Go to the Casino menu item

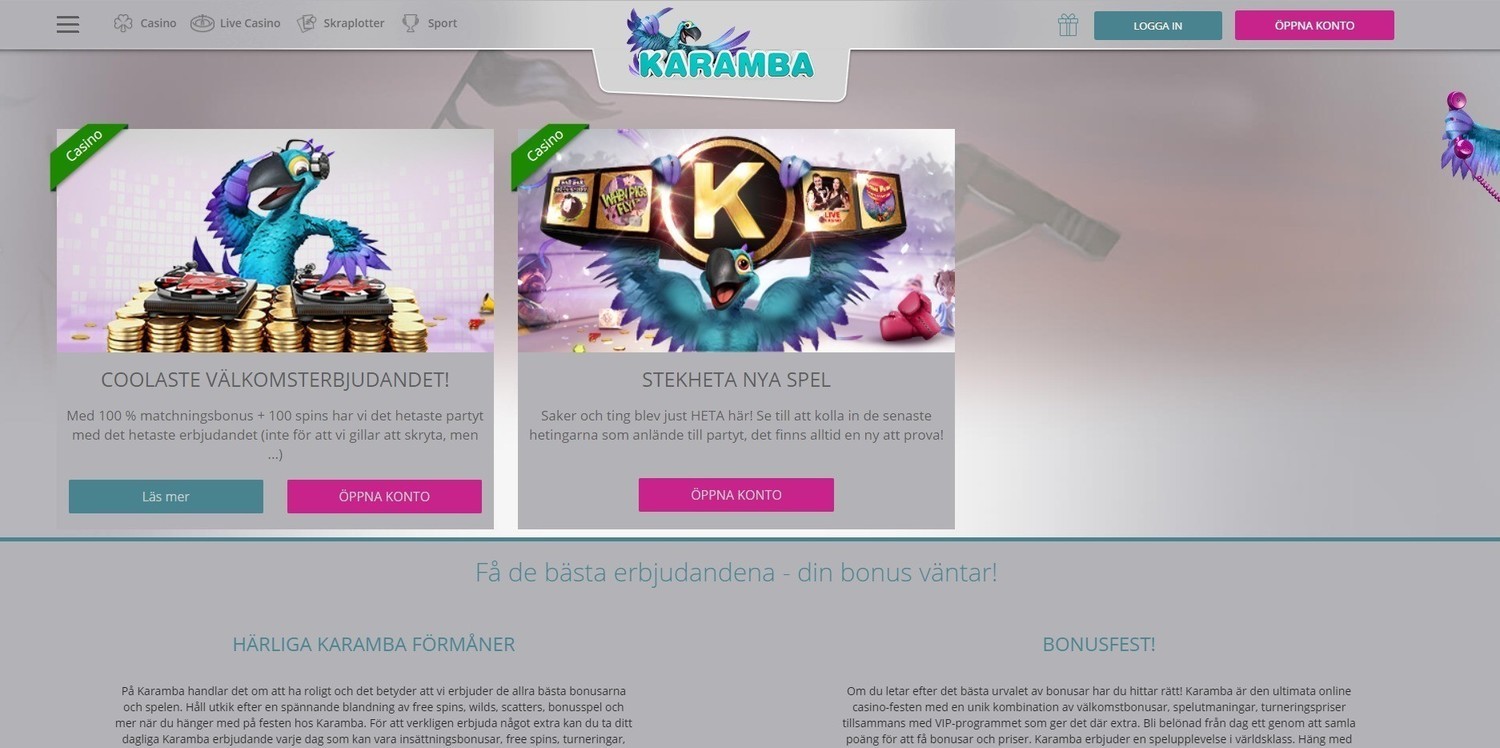[x=158, y=24]
